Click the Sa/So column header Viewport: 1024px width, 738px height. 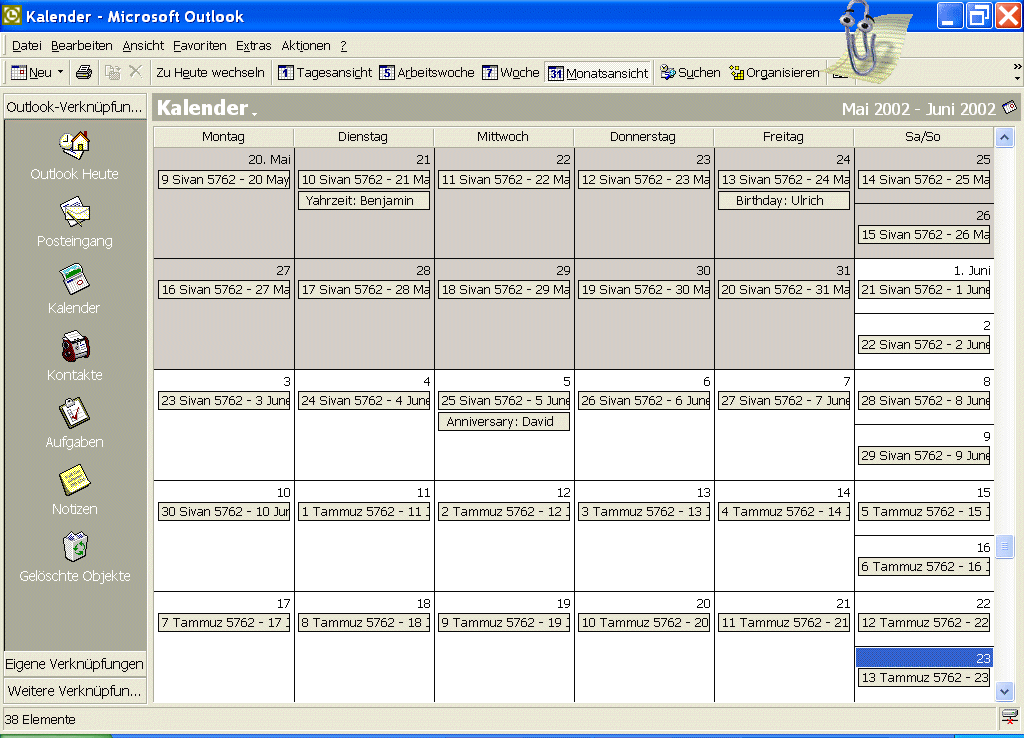click(923, 137)
